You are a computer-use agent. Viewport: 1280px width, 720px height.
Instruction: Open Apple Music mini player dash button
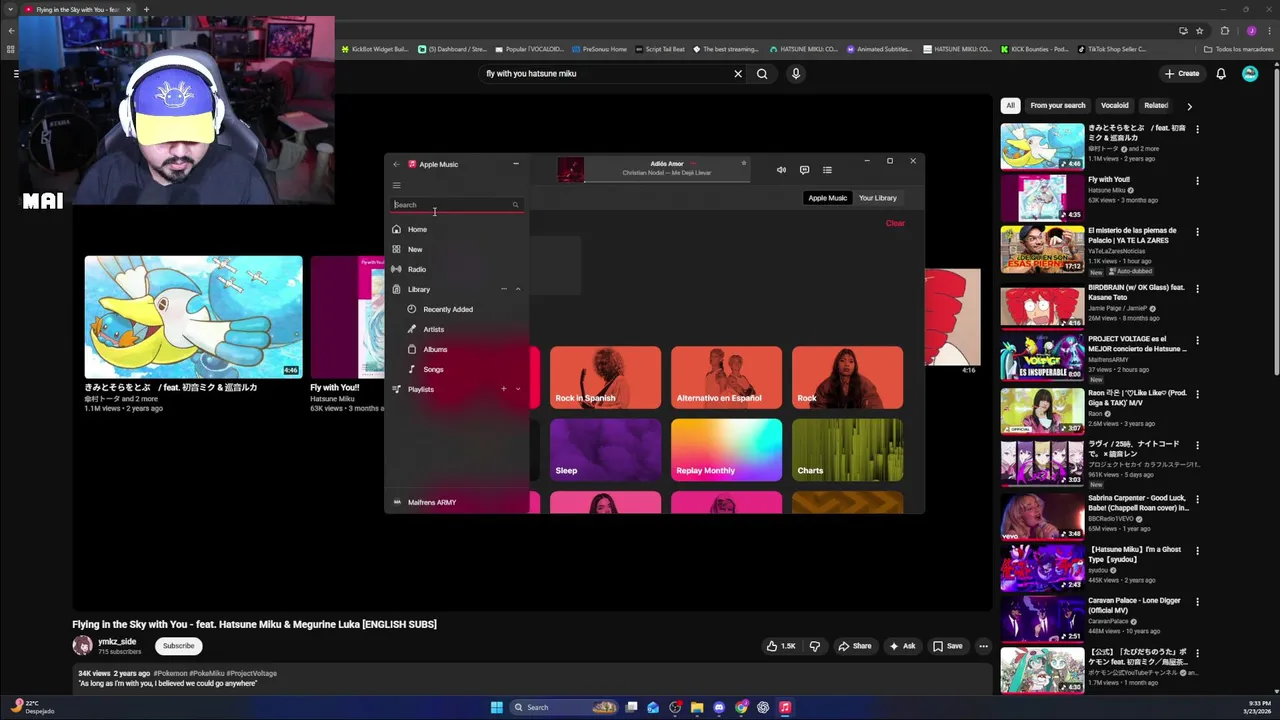516,164
